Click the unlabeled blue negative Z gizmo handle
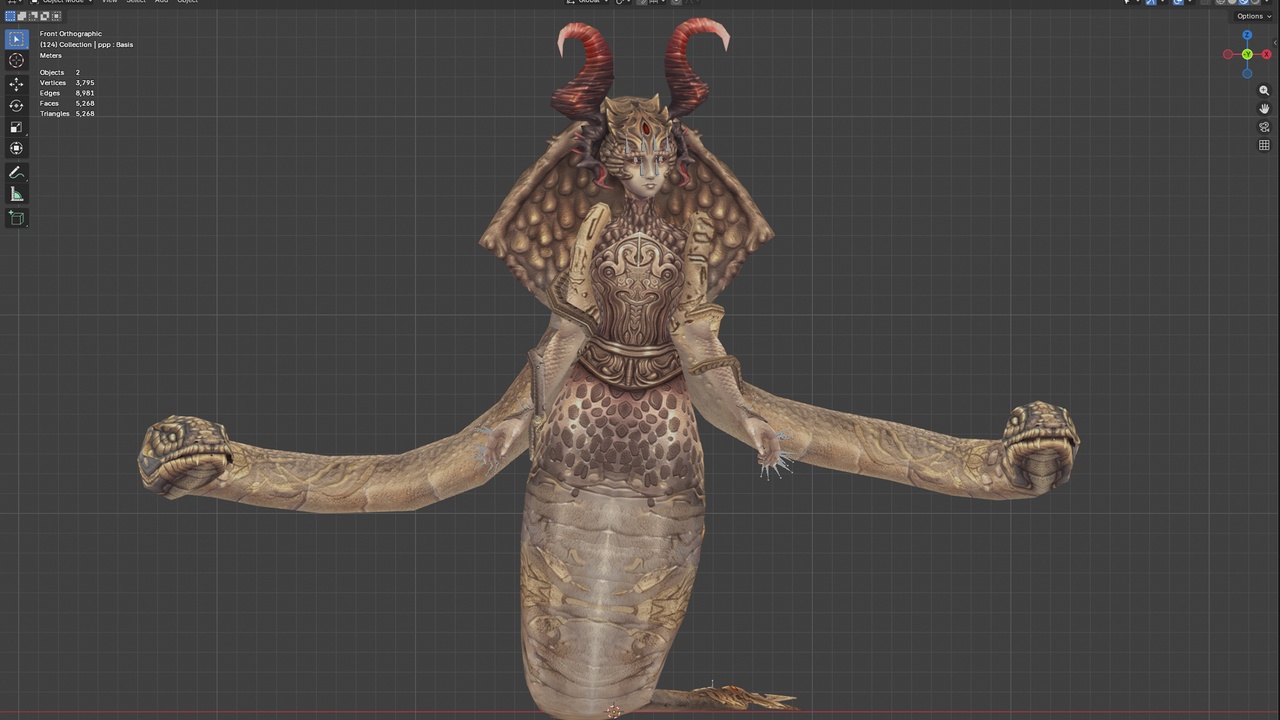This screenshot has height=720, width=1280. click(x=1247, y=73)
